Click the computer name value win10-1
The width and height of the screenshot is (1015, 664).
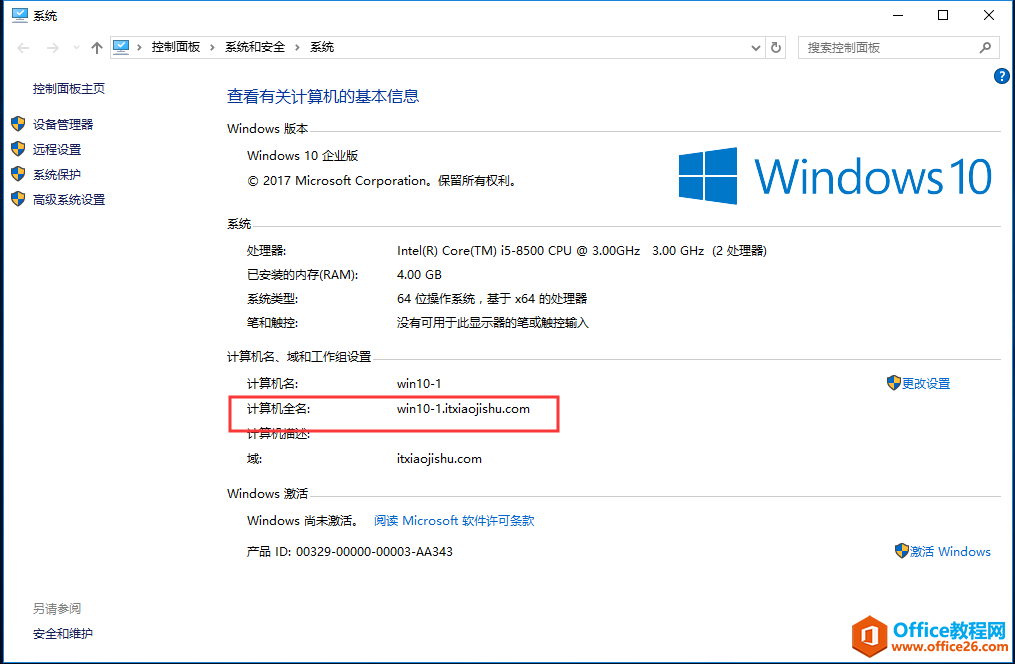point(419,384)
